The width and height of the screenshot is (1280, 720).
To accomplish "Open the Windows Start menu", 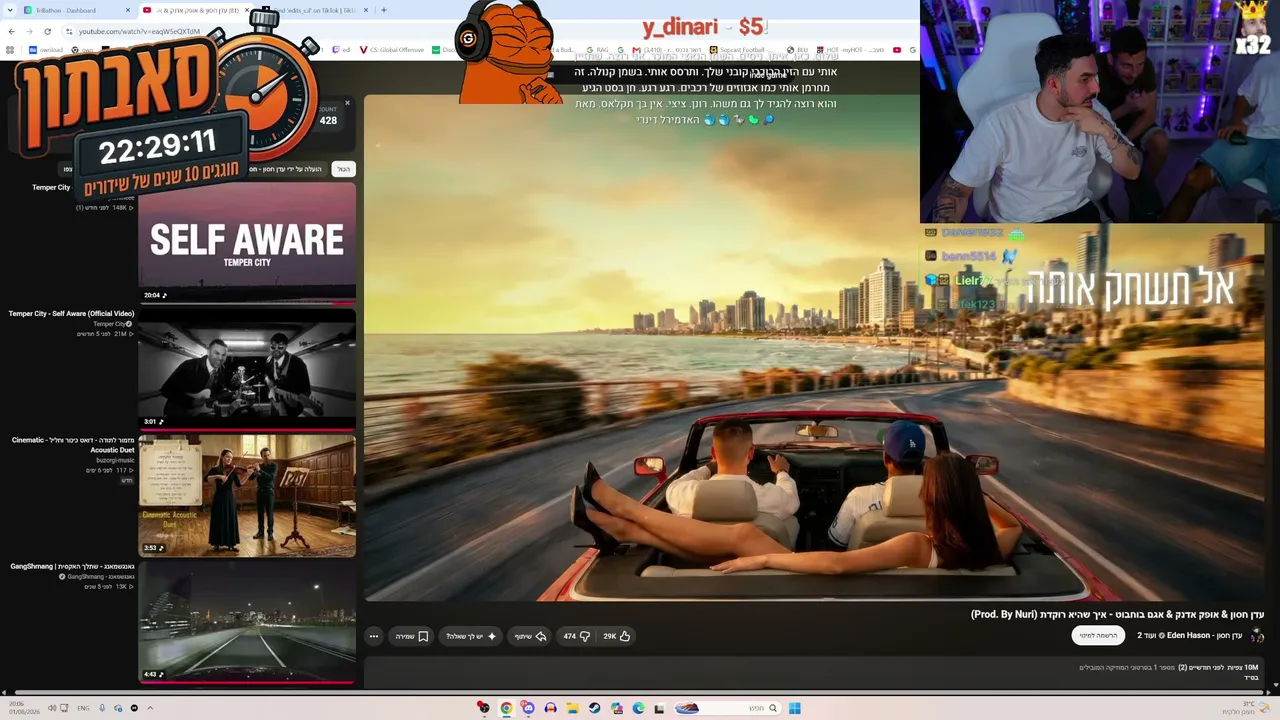I will [x=794, y=708].
